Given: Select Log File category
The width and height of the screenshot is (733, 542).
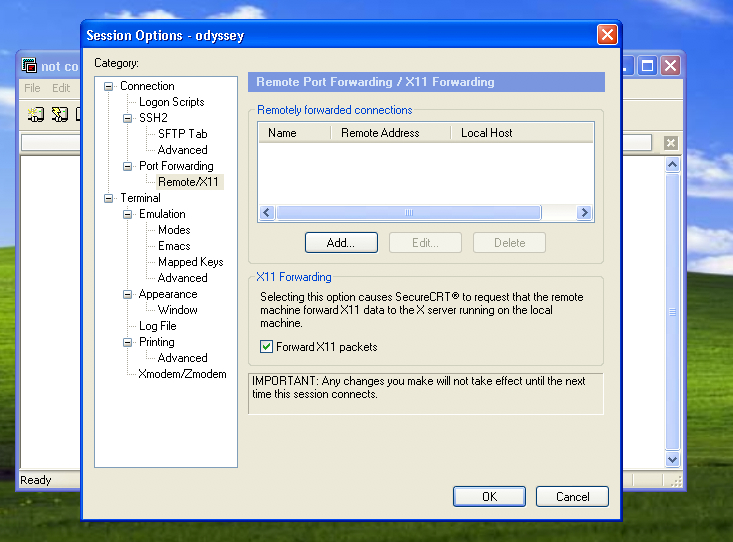Looking at the screenshot, I should pos(158,326).
